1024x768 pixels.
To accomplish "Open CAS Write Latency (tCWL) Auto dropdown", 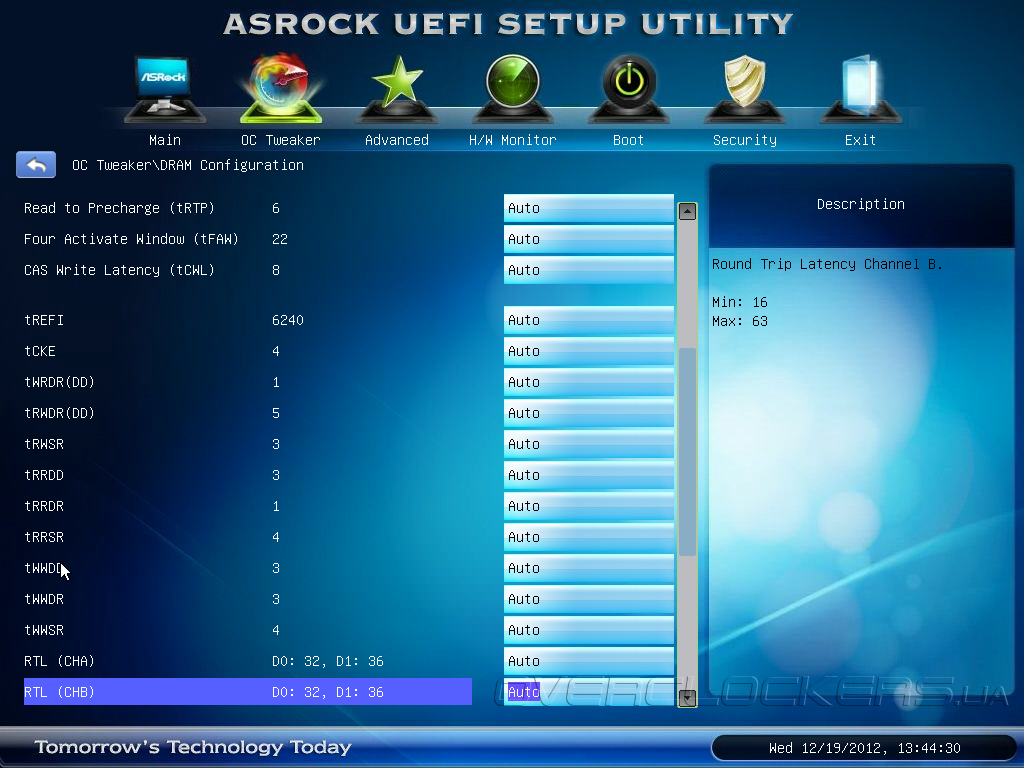I will pos(588,270).
